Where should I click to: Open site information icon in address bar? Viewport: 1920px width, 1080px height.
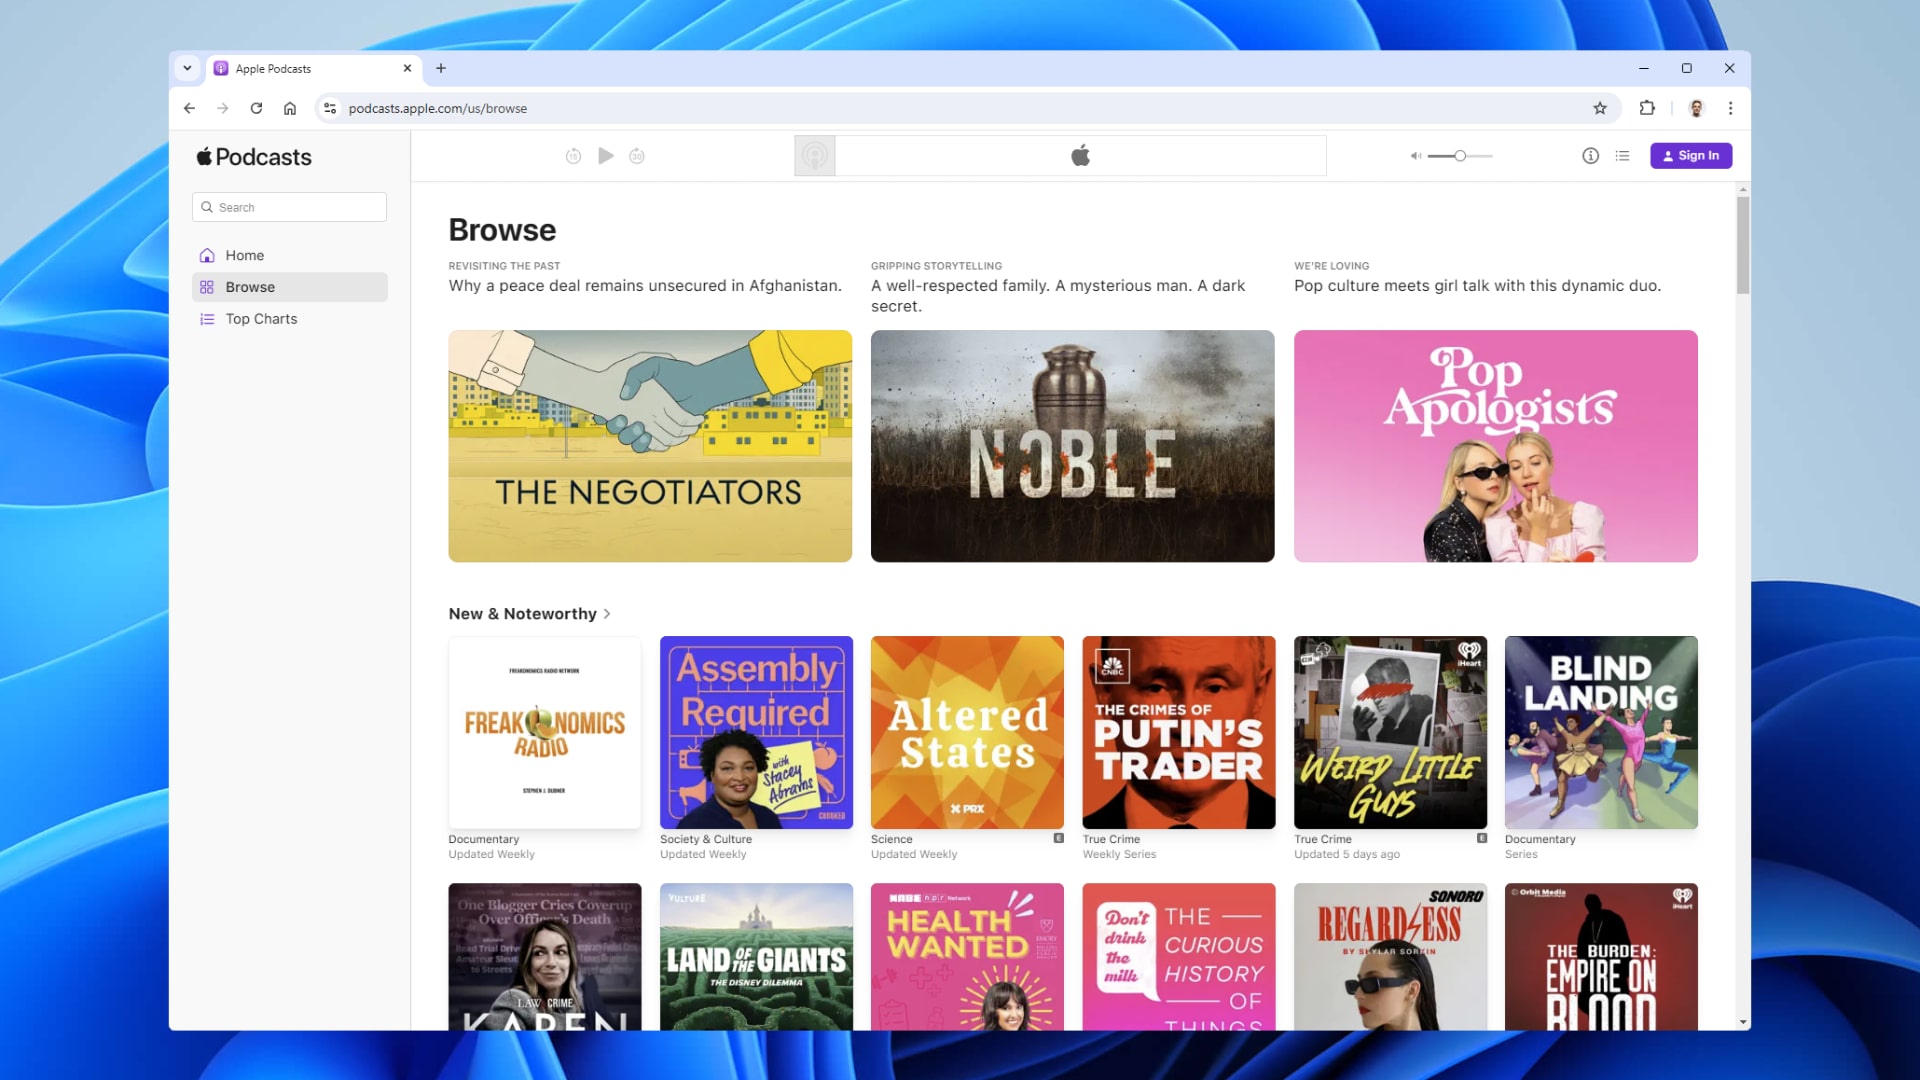pos(330,108)
